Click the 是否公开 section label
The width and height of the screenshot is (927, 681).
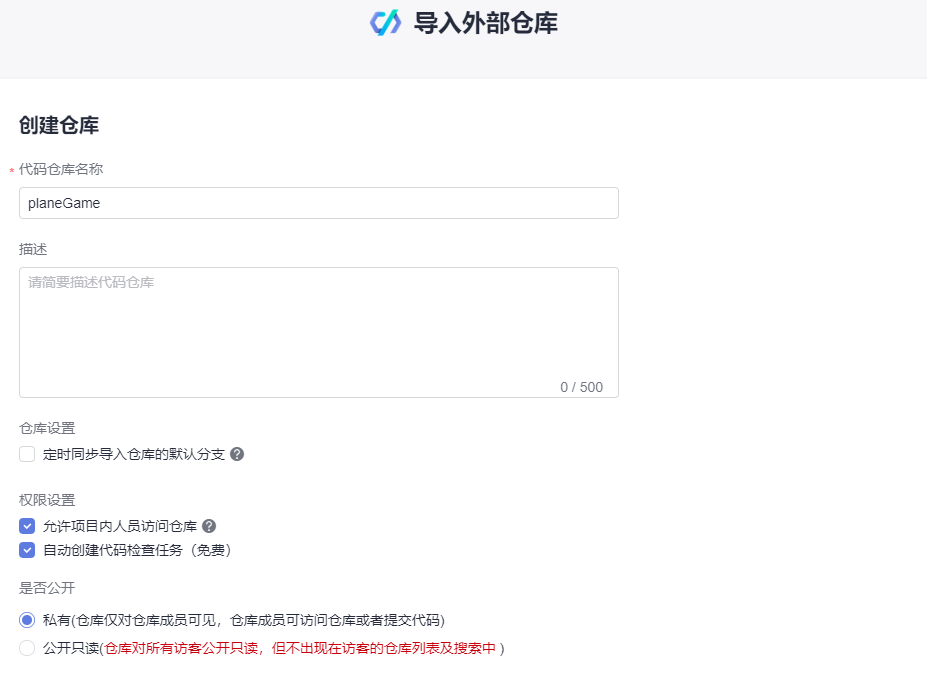tap(47, 588)
